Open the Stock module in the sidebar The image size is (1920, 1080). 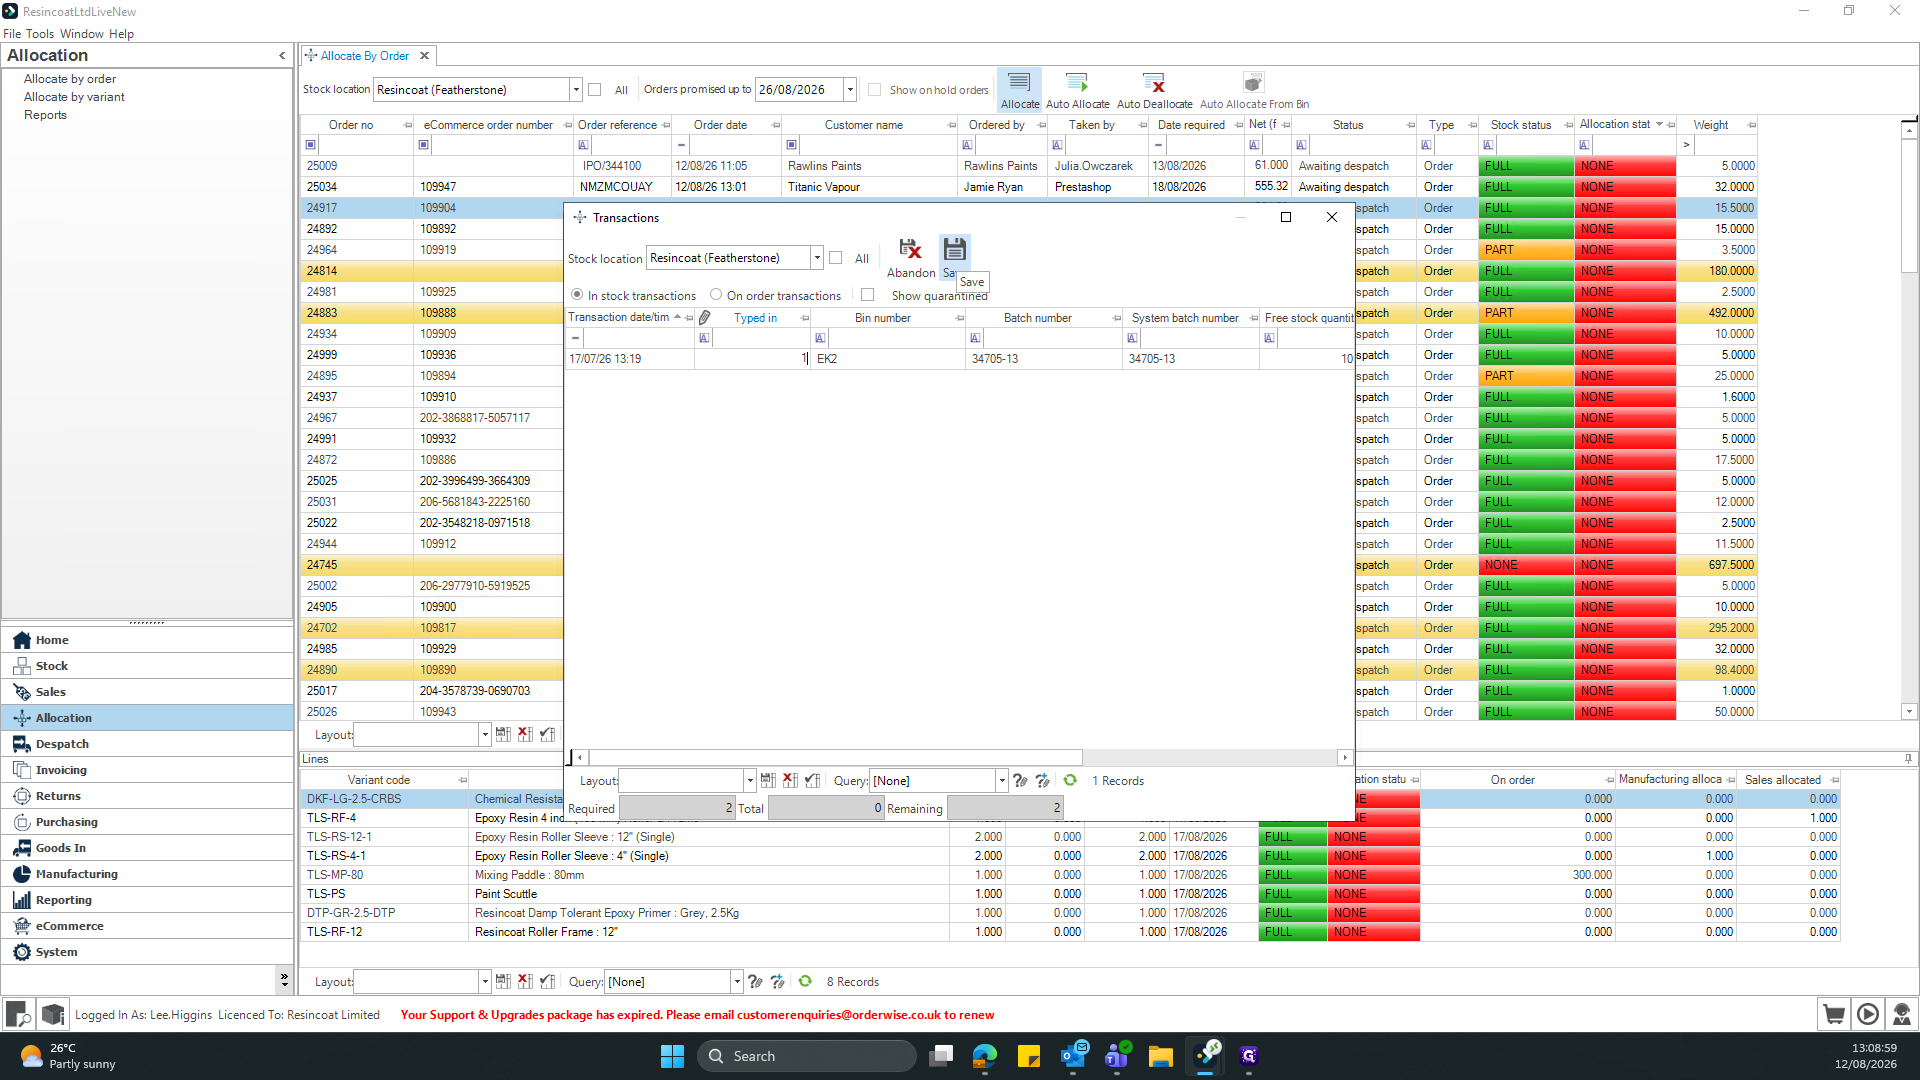[148, 666]
